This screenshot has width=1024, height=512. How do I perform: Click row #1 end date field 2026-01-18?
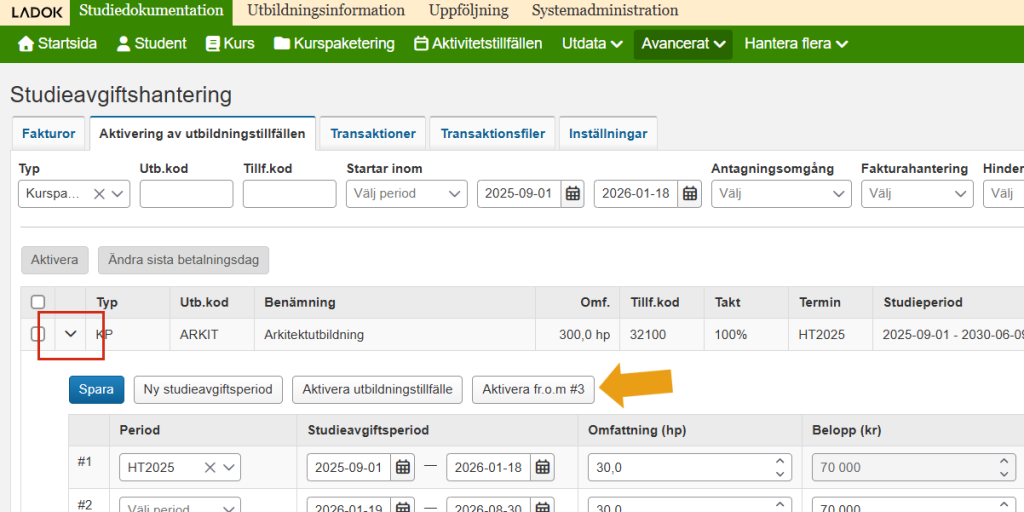tap(488, 468)
